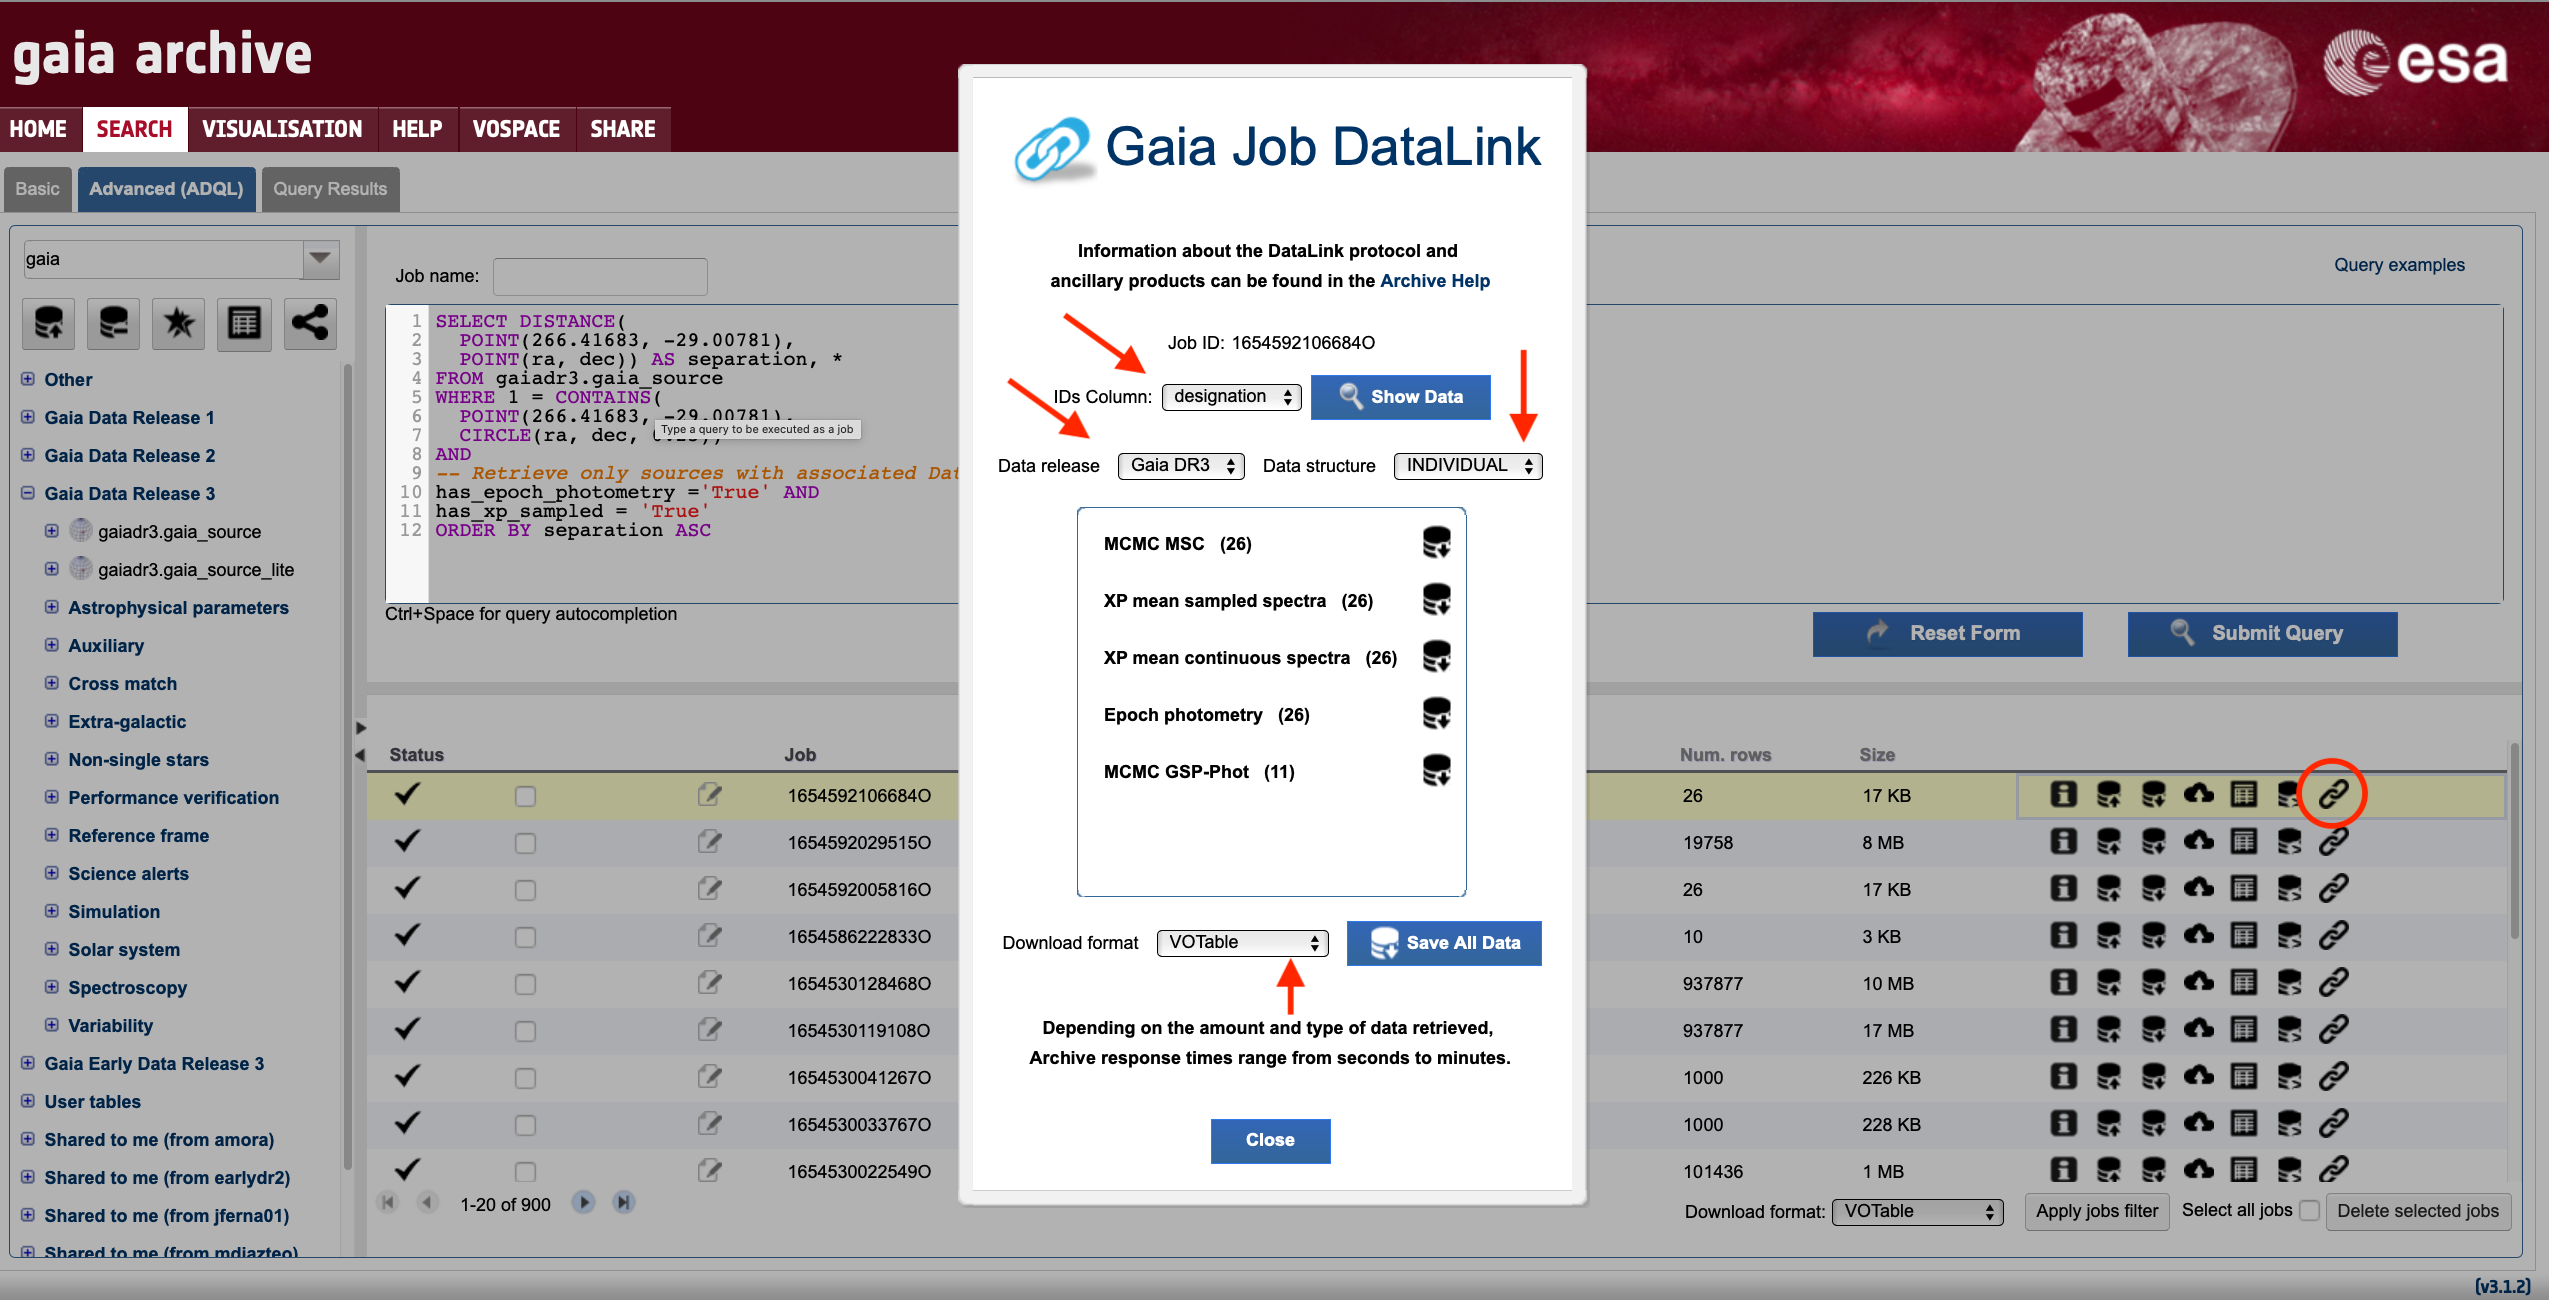Click the Delete selected jobs button
Image resolution: width=2549 pixels, height=1300 pixels.
coord(2418,1212)
